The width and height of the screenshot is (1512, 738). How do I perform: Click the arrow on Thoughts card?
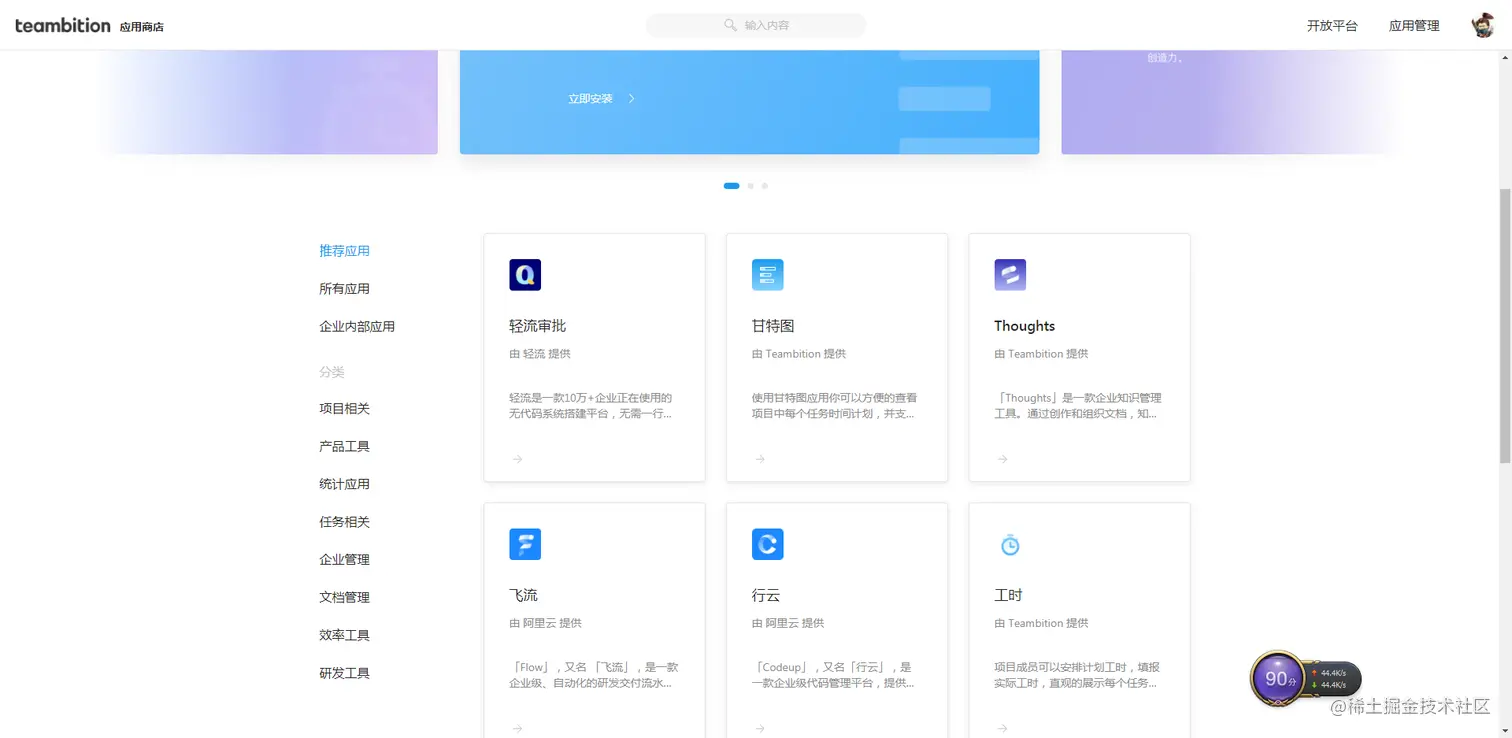click(1002, 459)
